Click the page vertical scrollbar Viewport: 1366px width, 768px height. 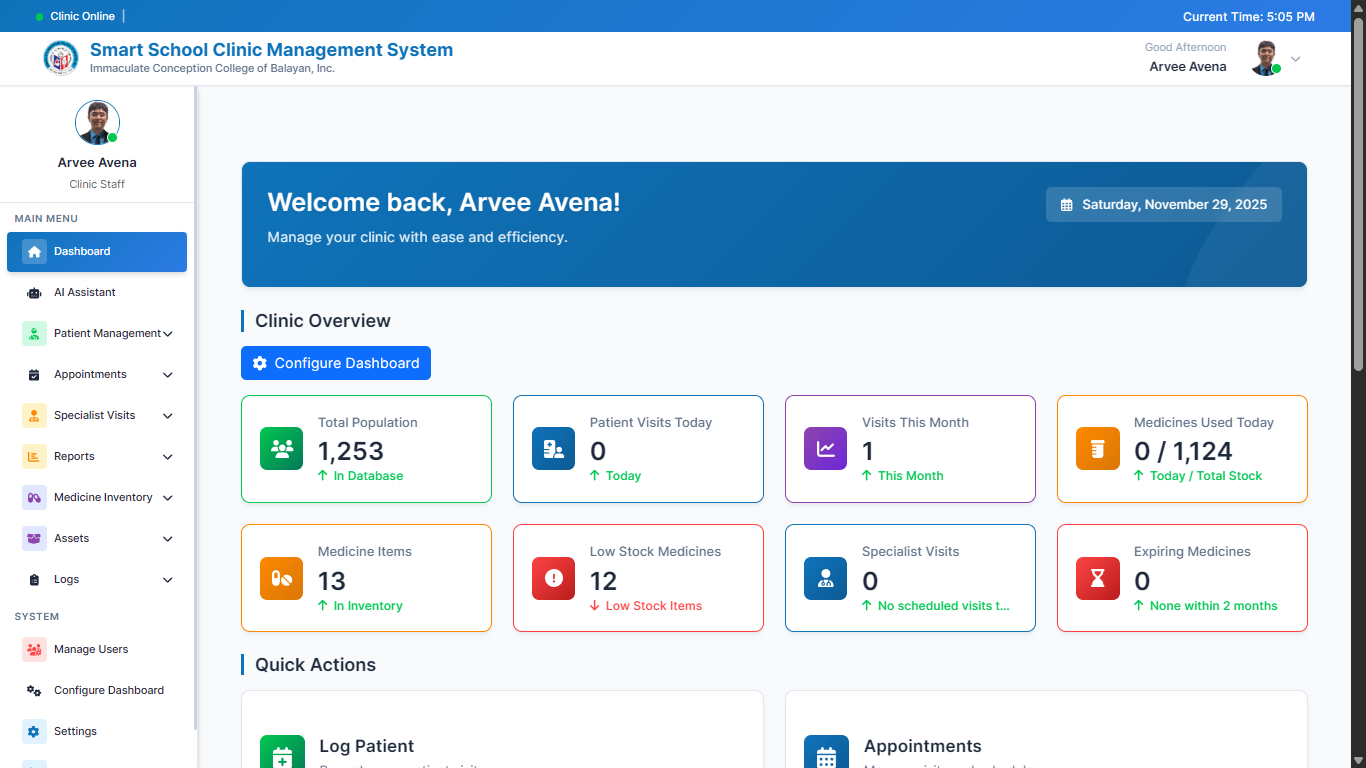(x=1357, y=200)
